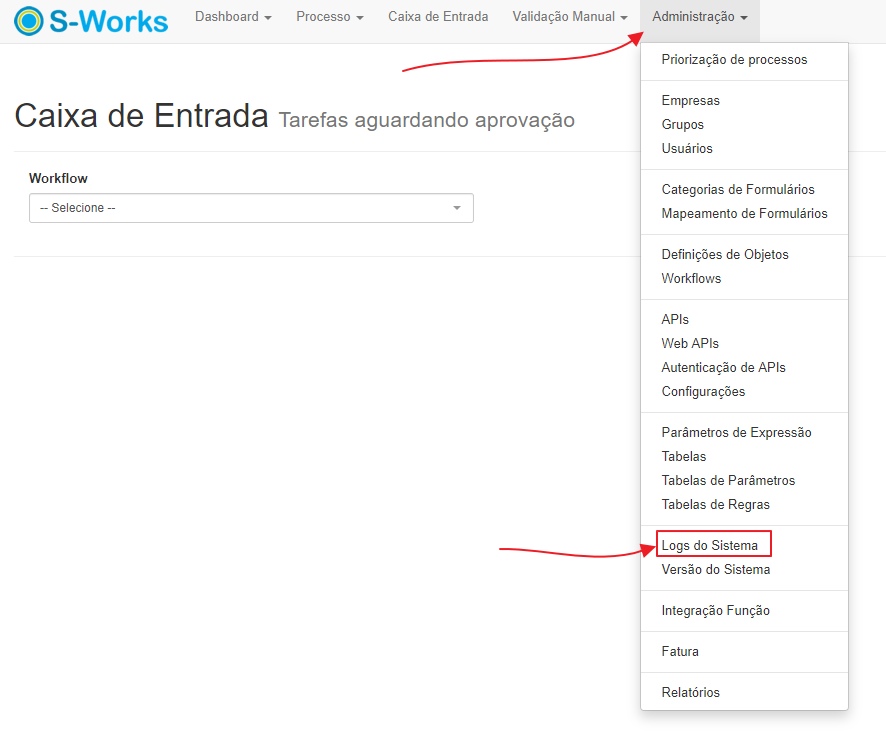Open Configurações from the menu
The height and width of the screenshot is (742, 886).
(703, 392)
